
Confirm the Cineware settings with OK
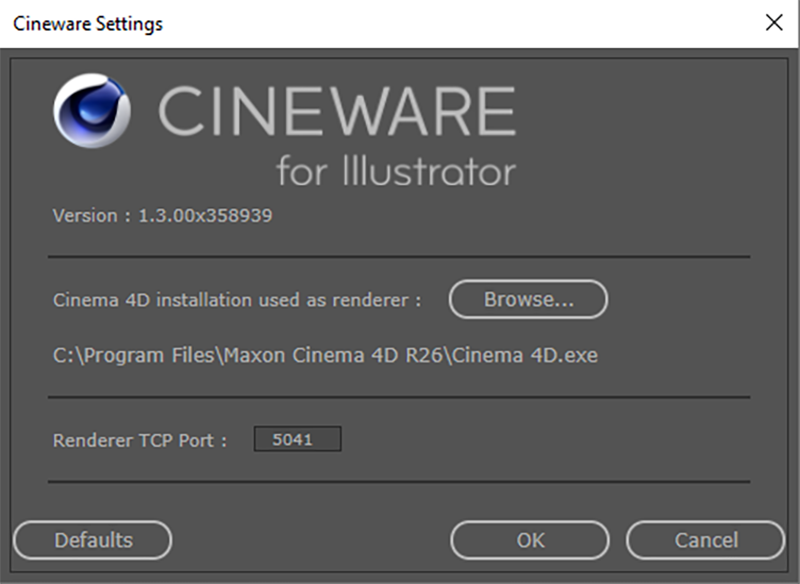tap(530, 540)
